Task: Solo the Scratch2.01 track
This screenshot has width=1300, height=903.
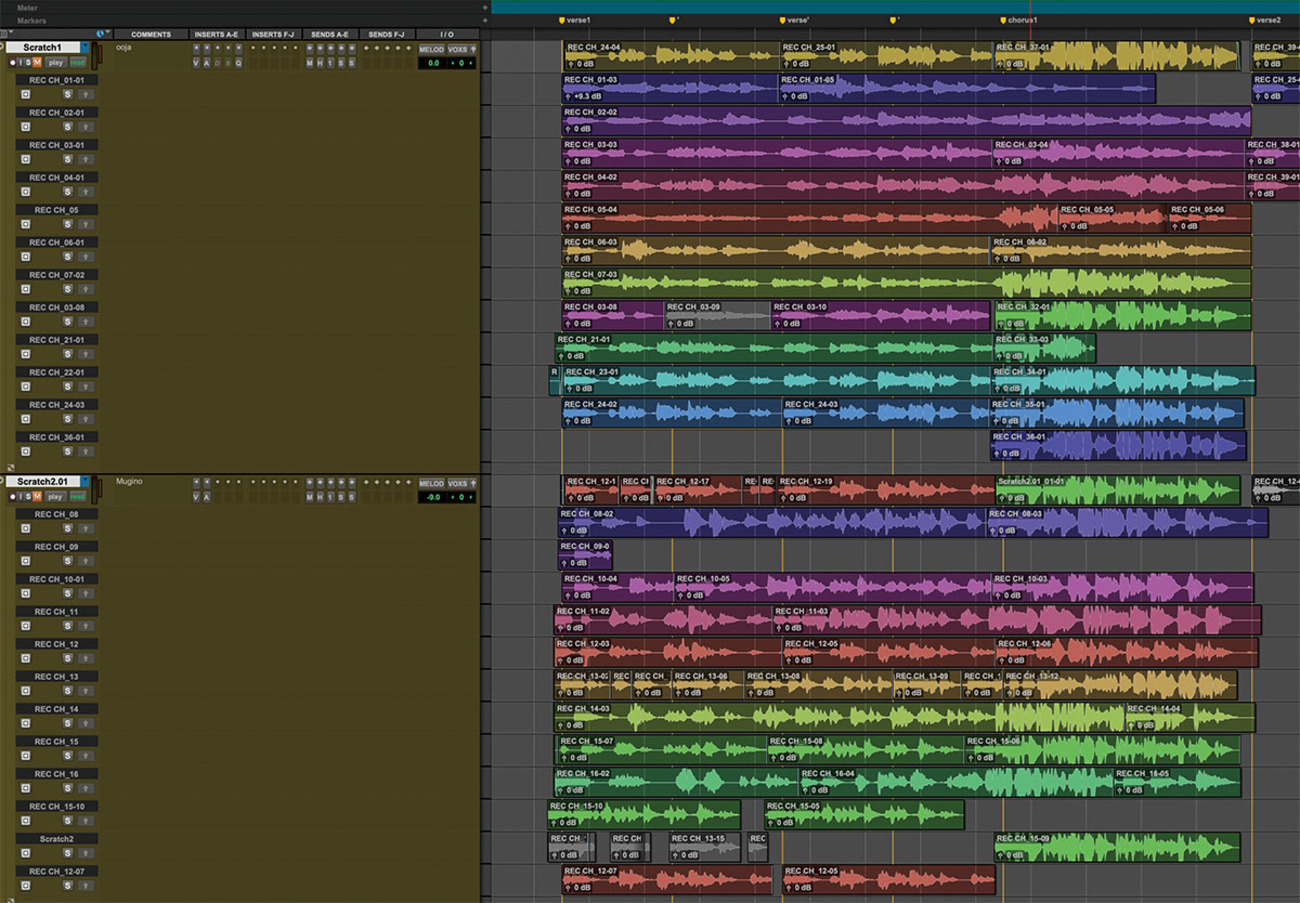Action: click(x=28, y=497)
